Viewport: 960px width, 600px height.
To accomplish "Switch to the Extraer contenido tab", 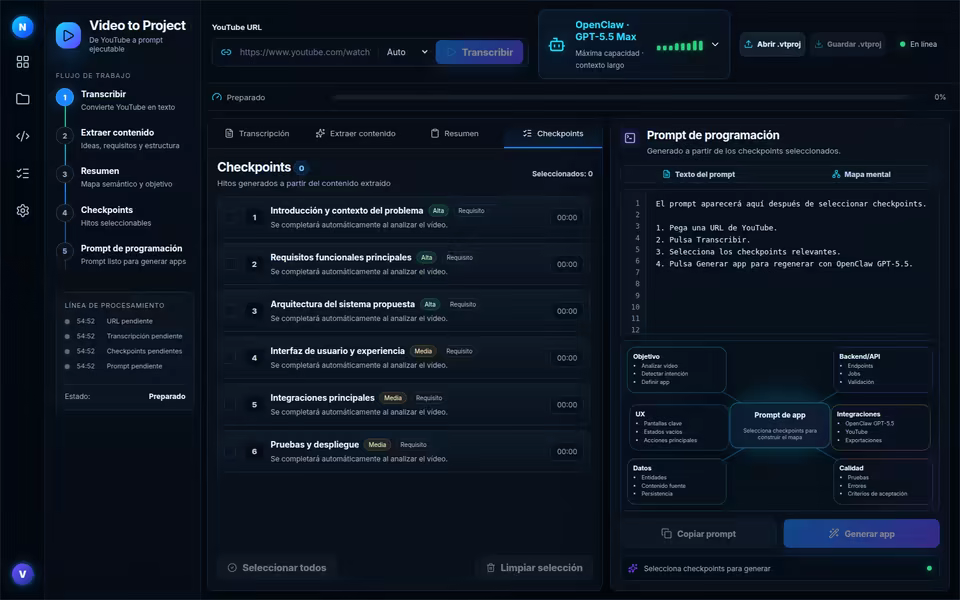I will [356, 133].
